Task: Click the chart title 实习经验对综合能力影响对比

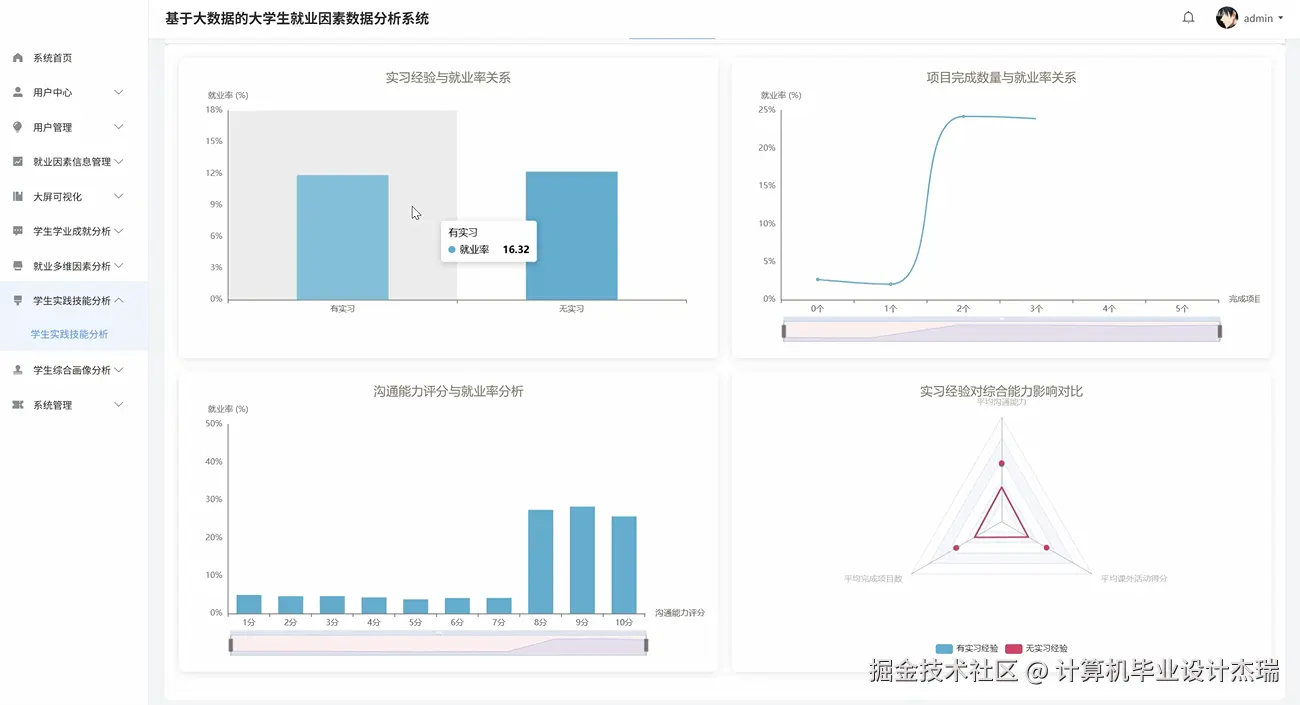Action: pyautogui.click(x=1001, y=391)
